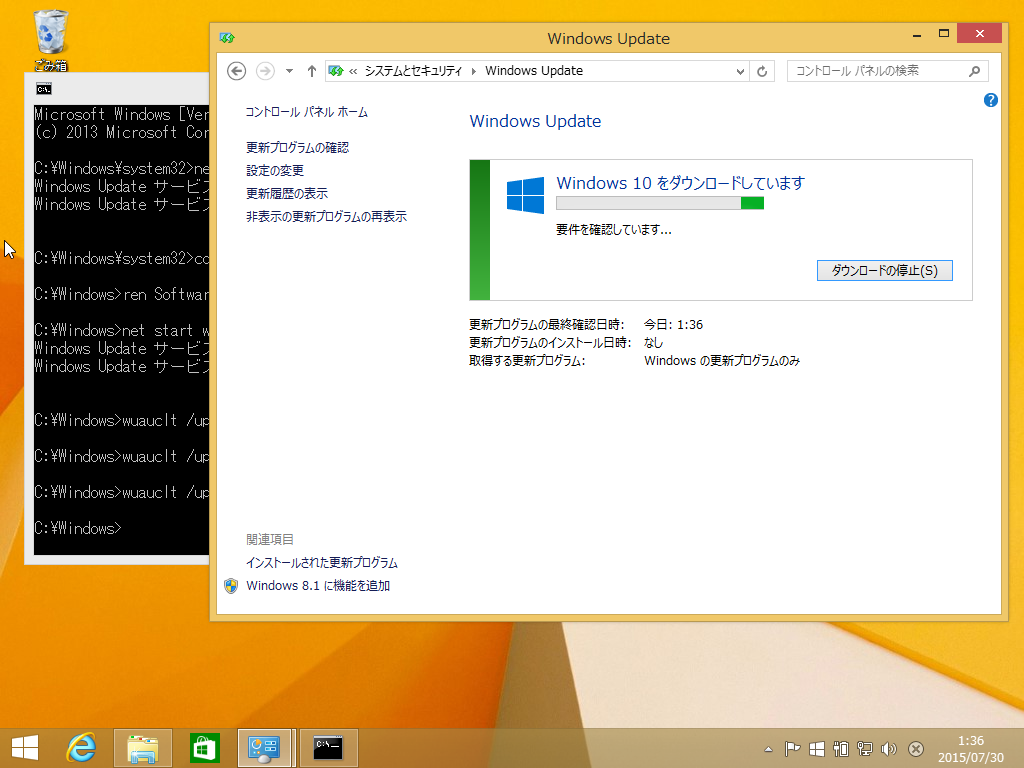Click ダウンロードの停止(S) button
Image resolution: width=1024 pixels, height=768 pixels.
tap(885, 270)
